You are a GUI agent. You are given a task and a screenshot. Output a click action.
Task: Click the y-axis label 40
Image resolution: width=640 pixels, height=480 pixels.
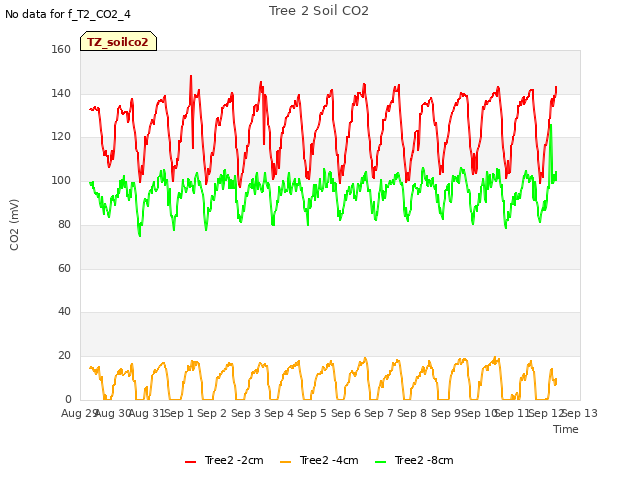64,312
